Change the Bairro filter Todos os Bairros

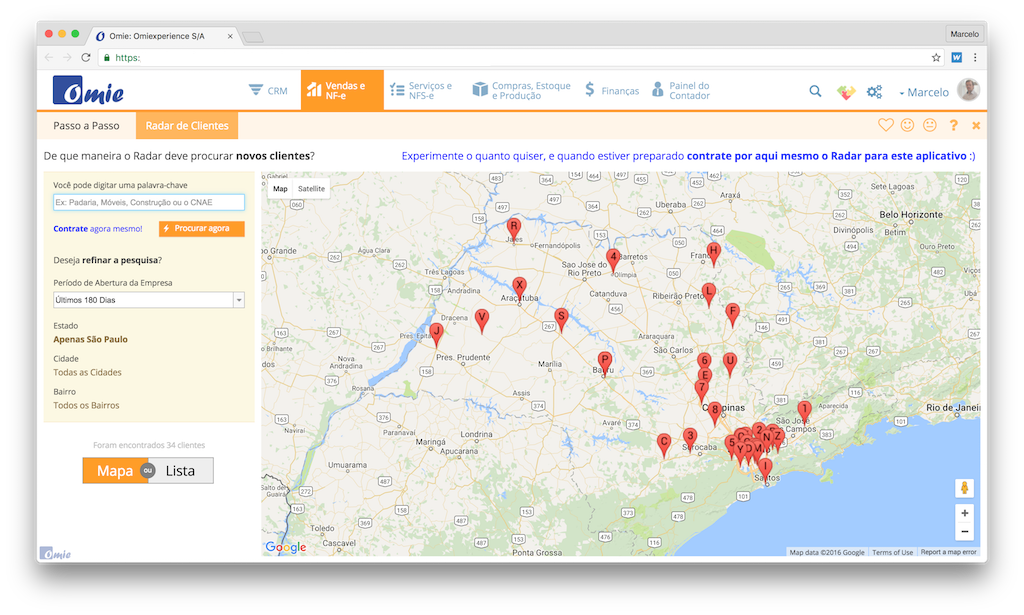coord(86,405)
